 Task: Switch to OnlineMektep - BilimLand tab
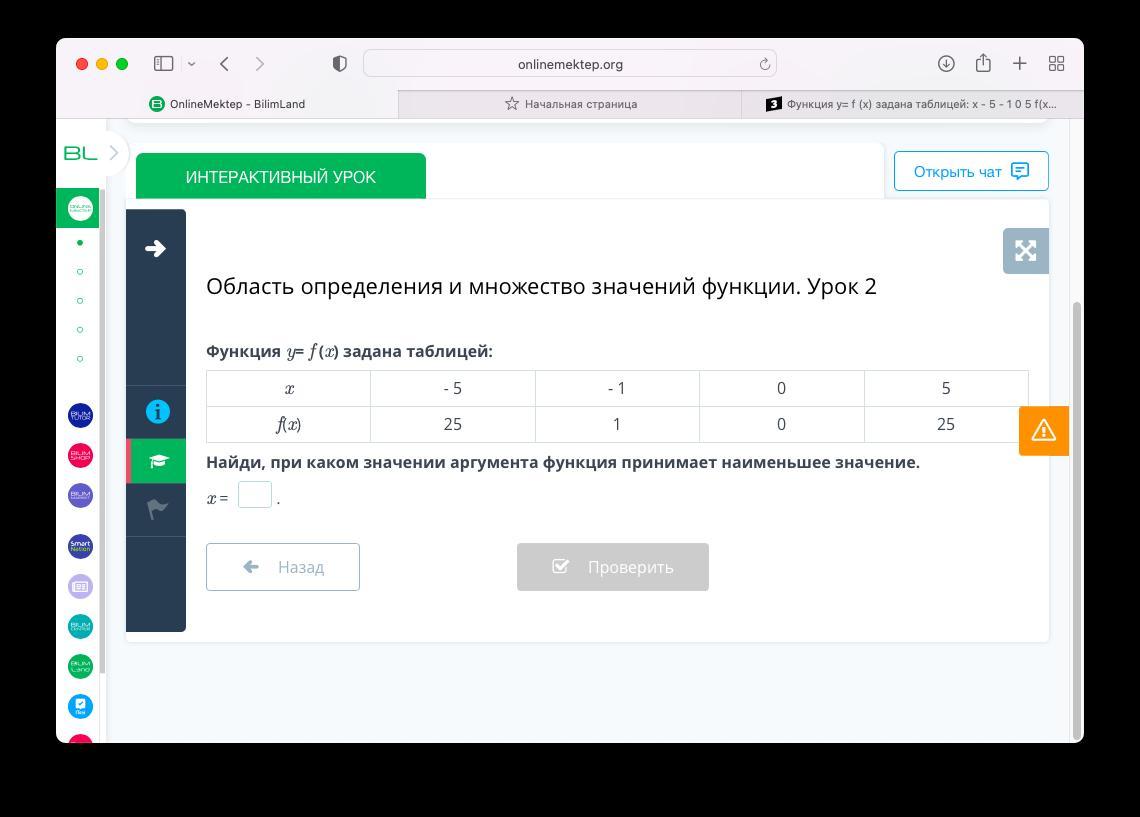[x=228, y=104]
